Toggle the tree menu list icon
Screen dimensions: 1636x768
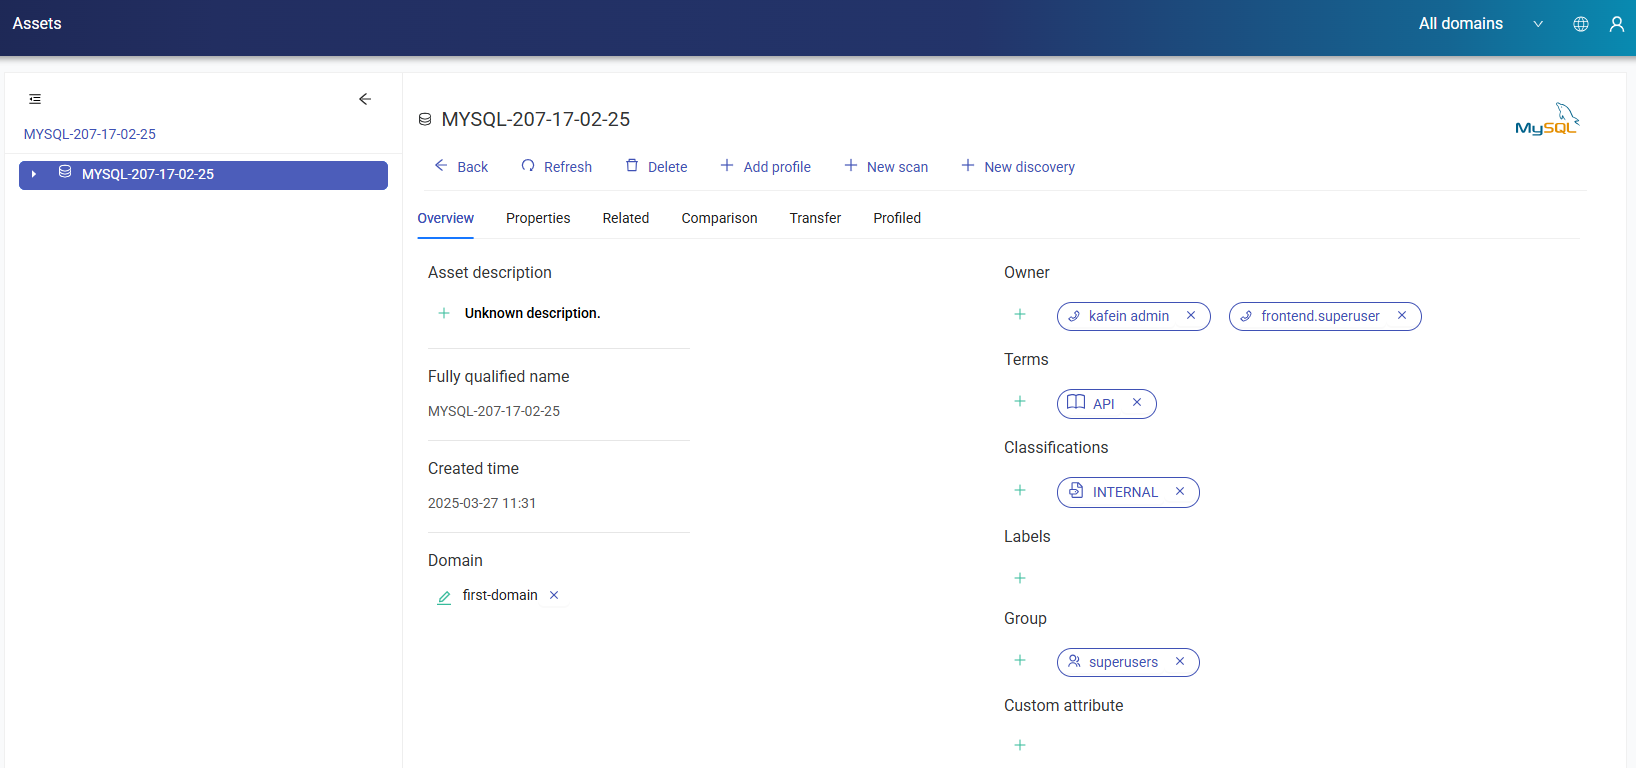35,99
